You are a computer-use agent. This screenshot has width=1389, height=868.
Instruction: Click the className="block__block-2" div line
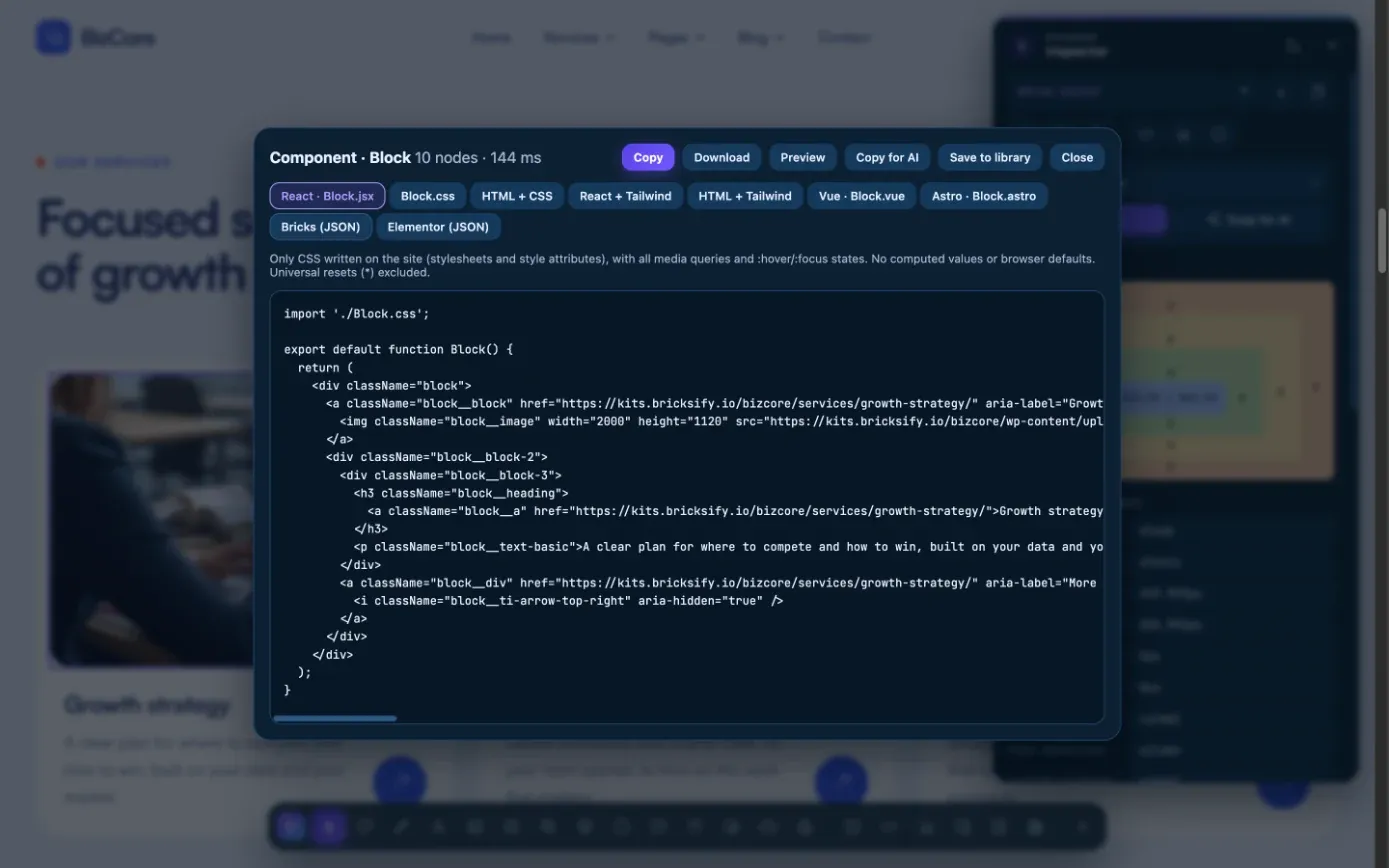point(437,457)
